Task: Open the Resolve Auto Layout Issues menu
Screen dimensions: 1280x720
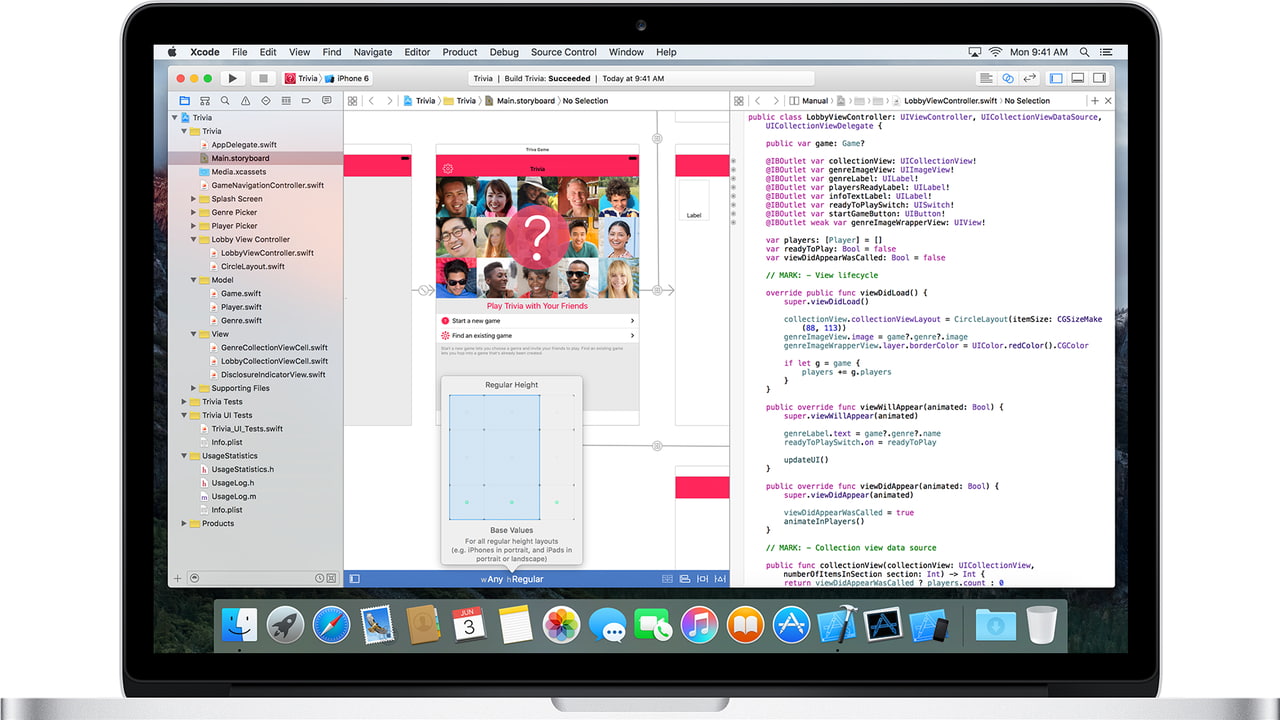Action: tap(720, 578)
